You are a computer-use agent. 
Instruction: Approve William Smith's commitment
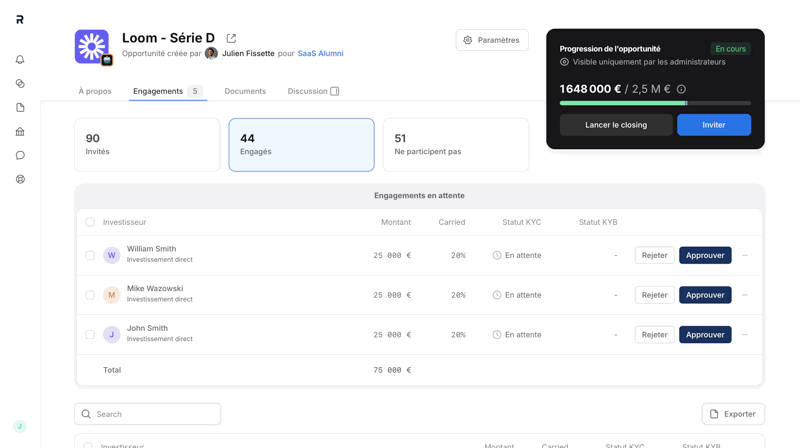(705, 255)
